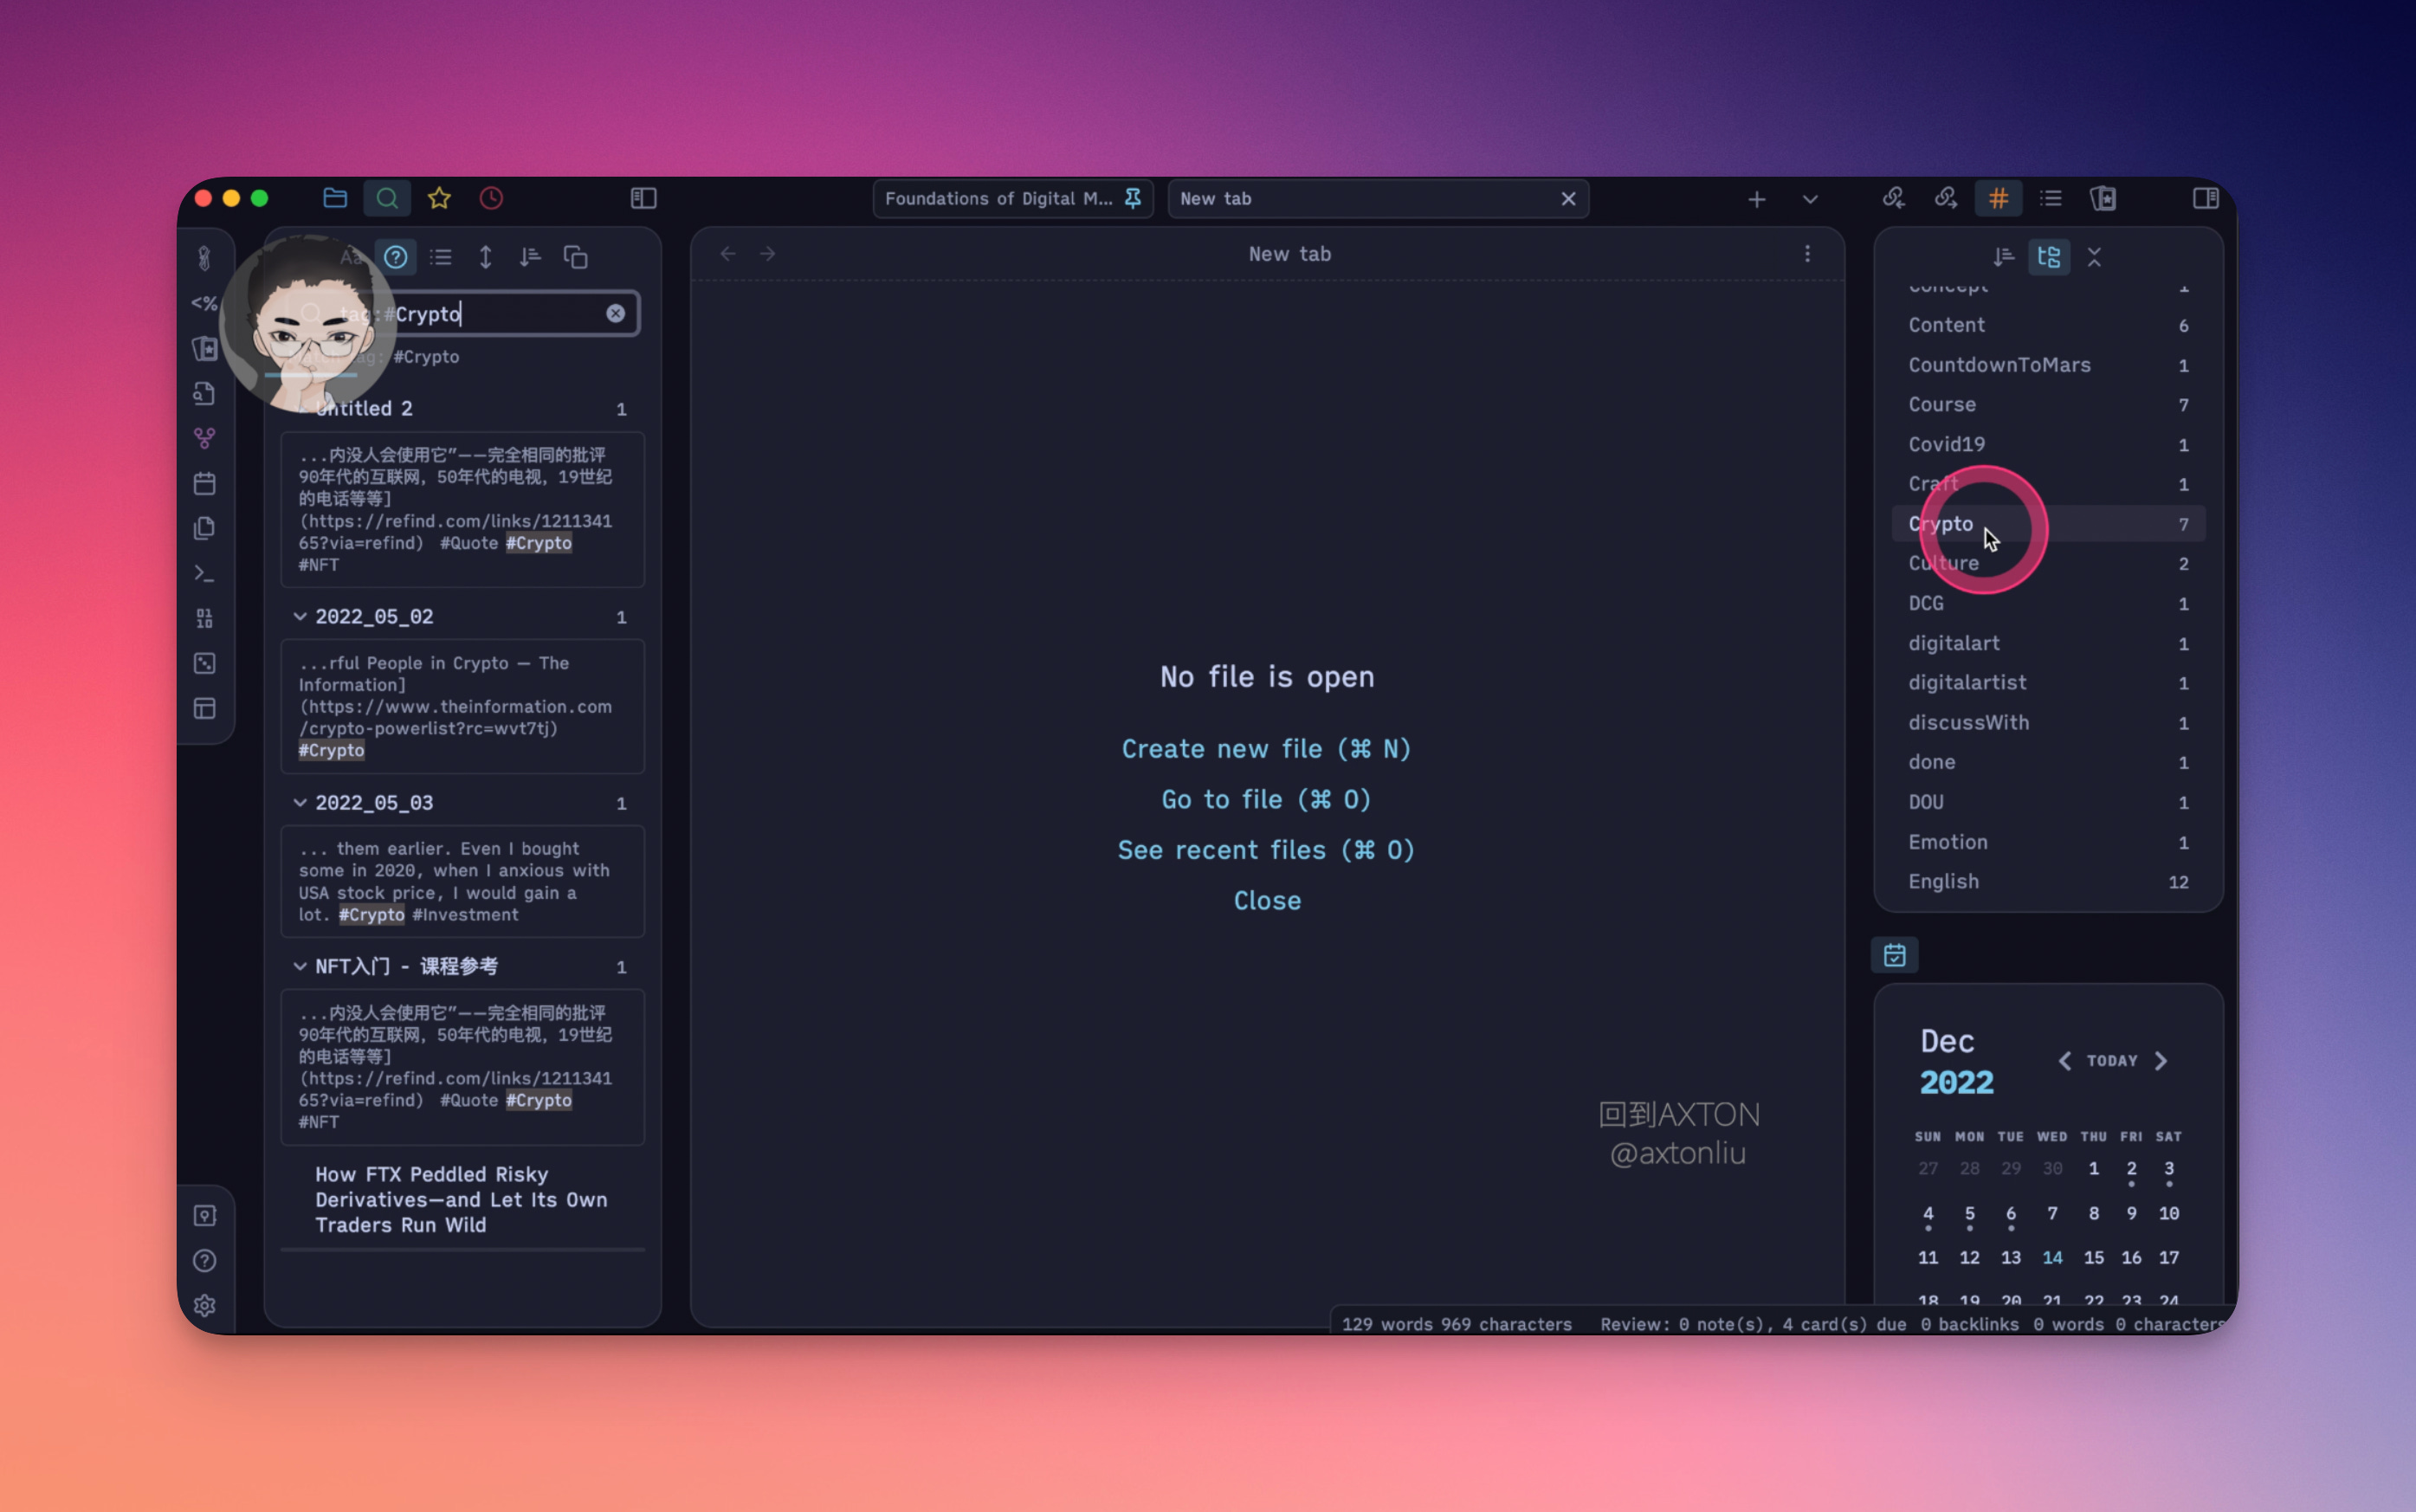Clear the search query field
The image size is (2416, 1512).
[x=615, y=313]
